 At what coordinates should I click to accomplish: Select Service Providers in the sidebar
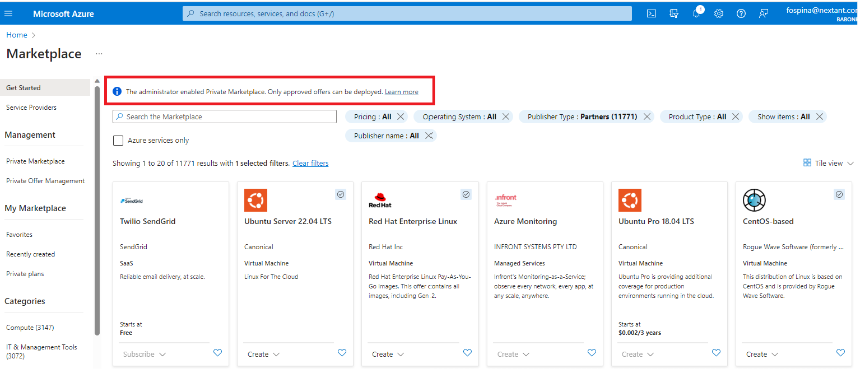31,108
